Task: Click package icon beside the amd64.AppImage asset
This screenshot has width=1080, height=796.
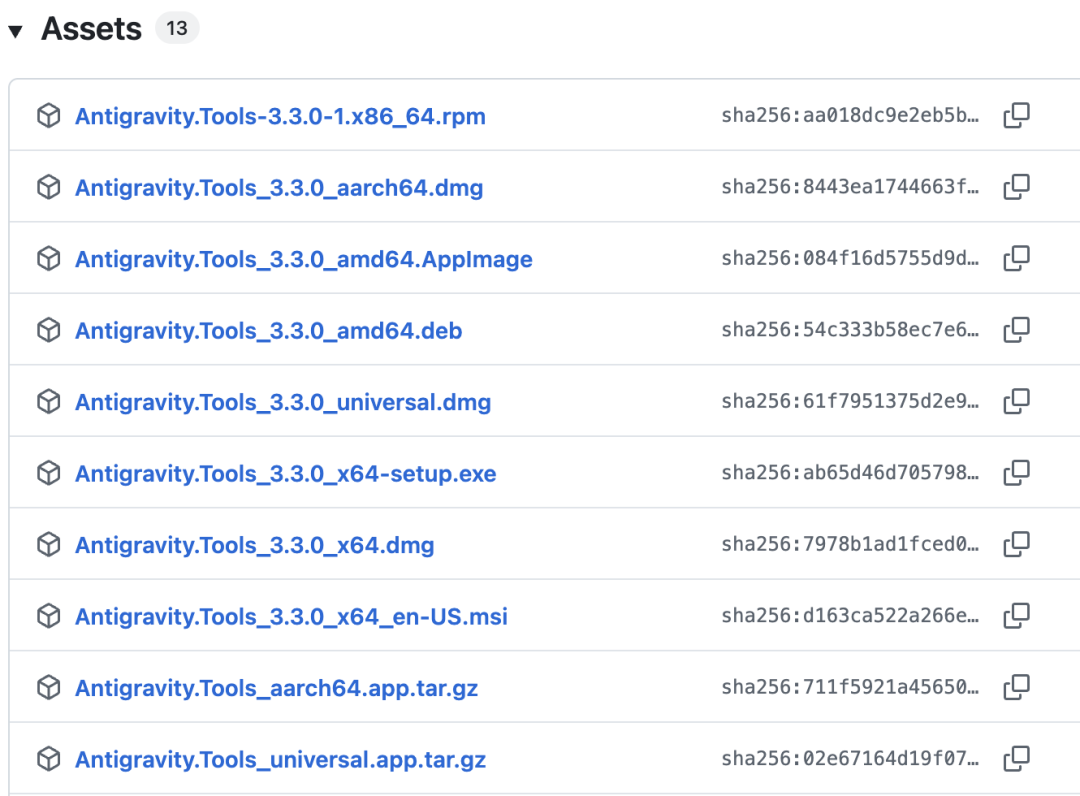Action: (x=48, y=259)
